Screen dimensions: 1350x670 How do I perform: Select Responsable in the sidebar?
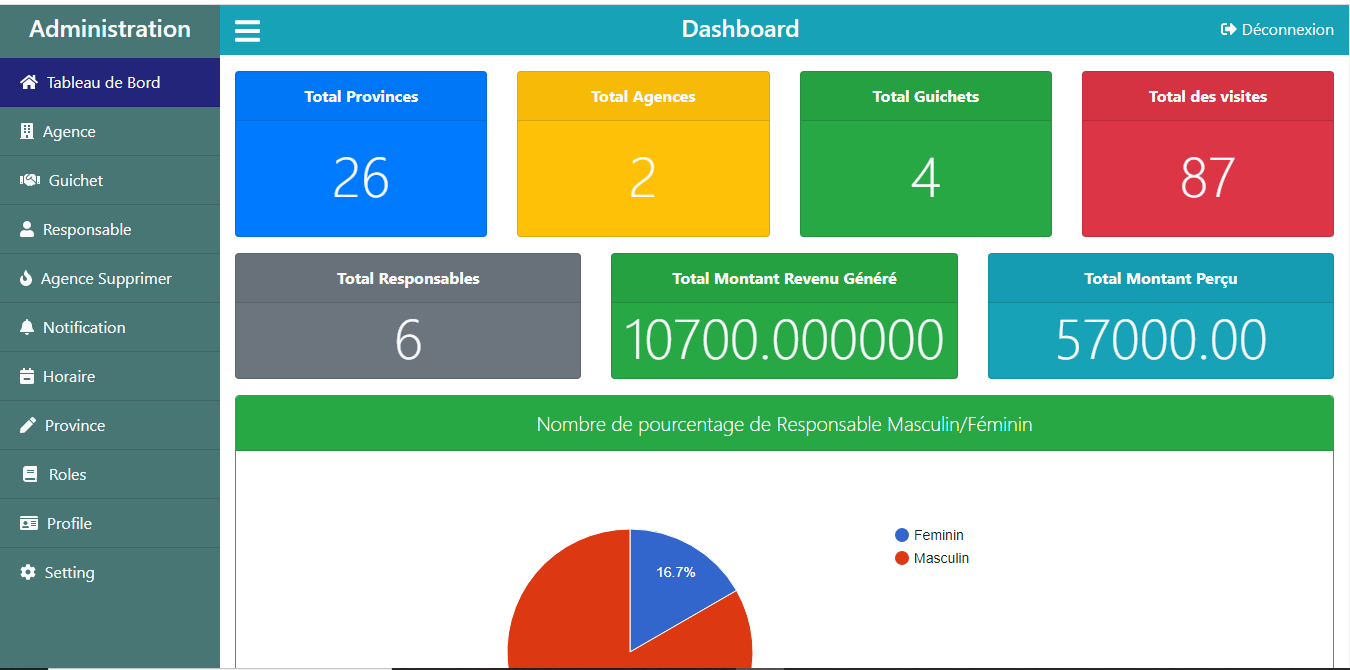(x=110, y=229)
